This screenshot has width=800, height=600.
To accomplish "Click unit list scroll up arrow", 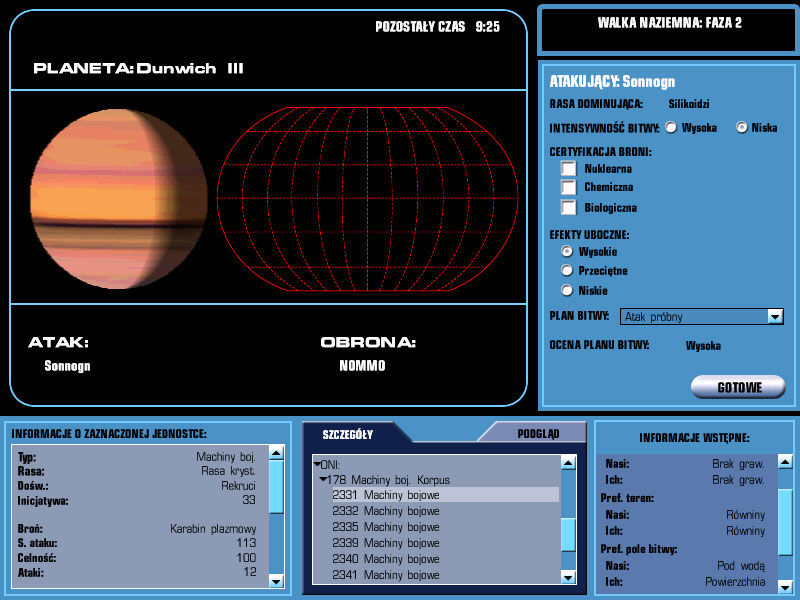I will (568, 463).
